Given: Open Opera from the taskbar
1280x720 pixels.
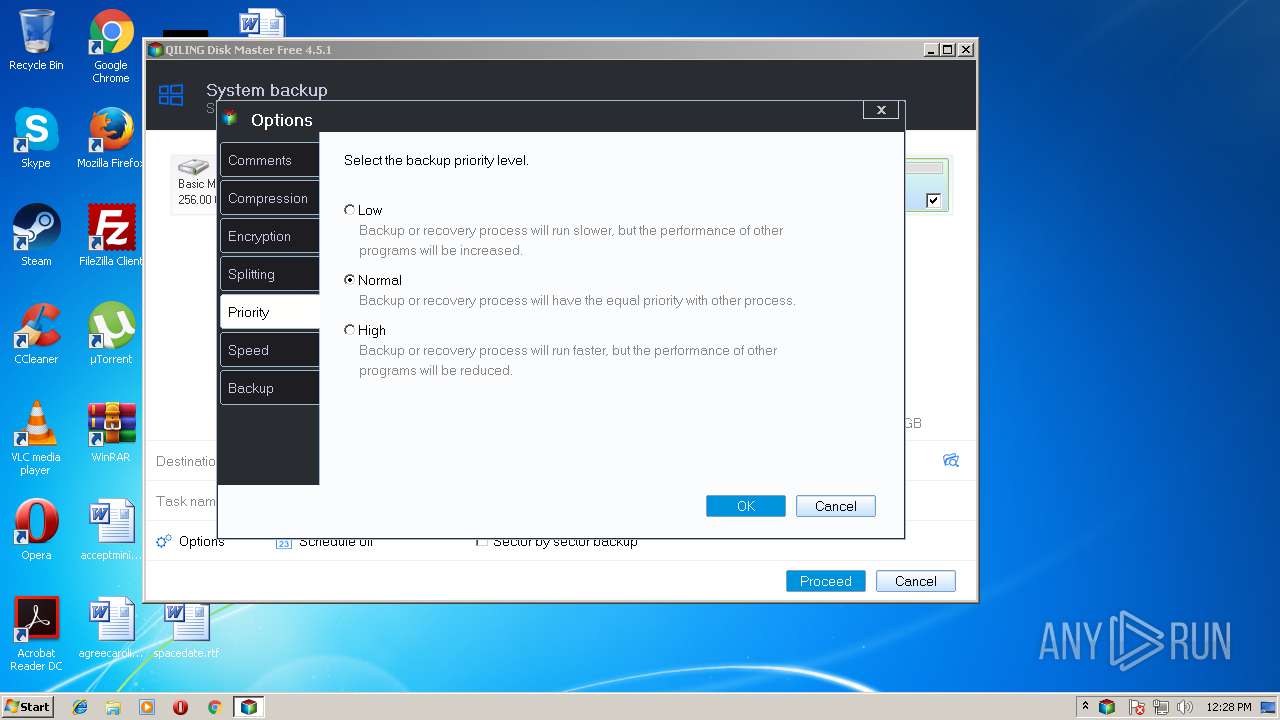Looking at the screenshot, I should pos(180,707).
